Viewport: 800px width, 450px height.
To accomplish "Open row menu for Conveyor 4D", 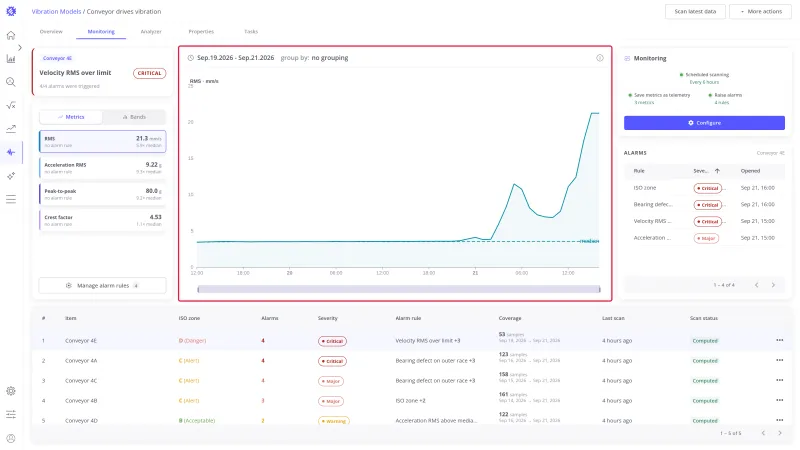I will point(779,420).
